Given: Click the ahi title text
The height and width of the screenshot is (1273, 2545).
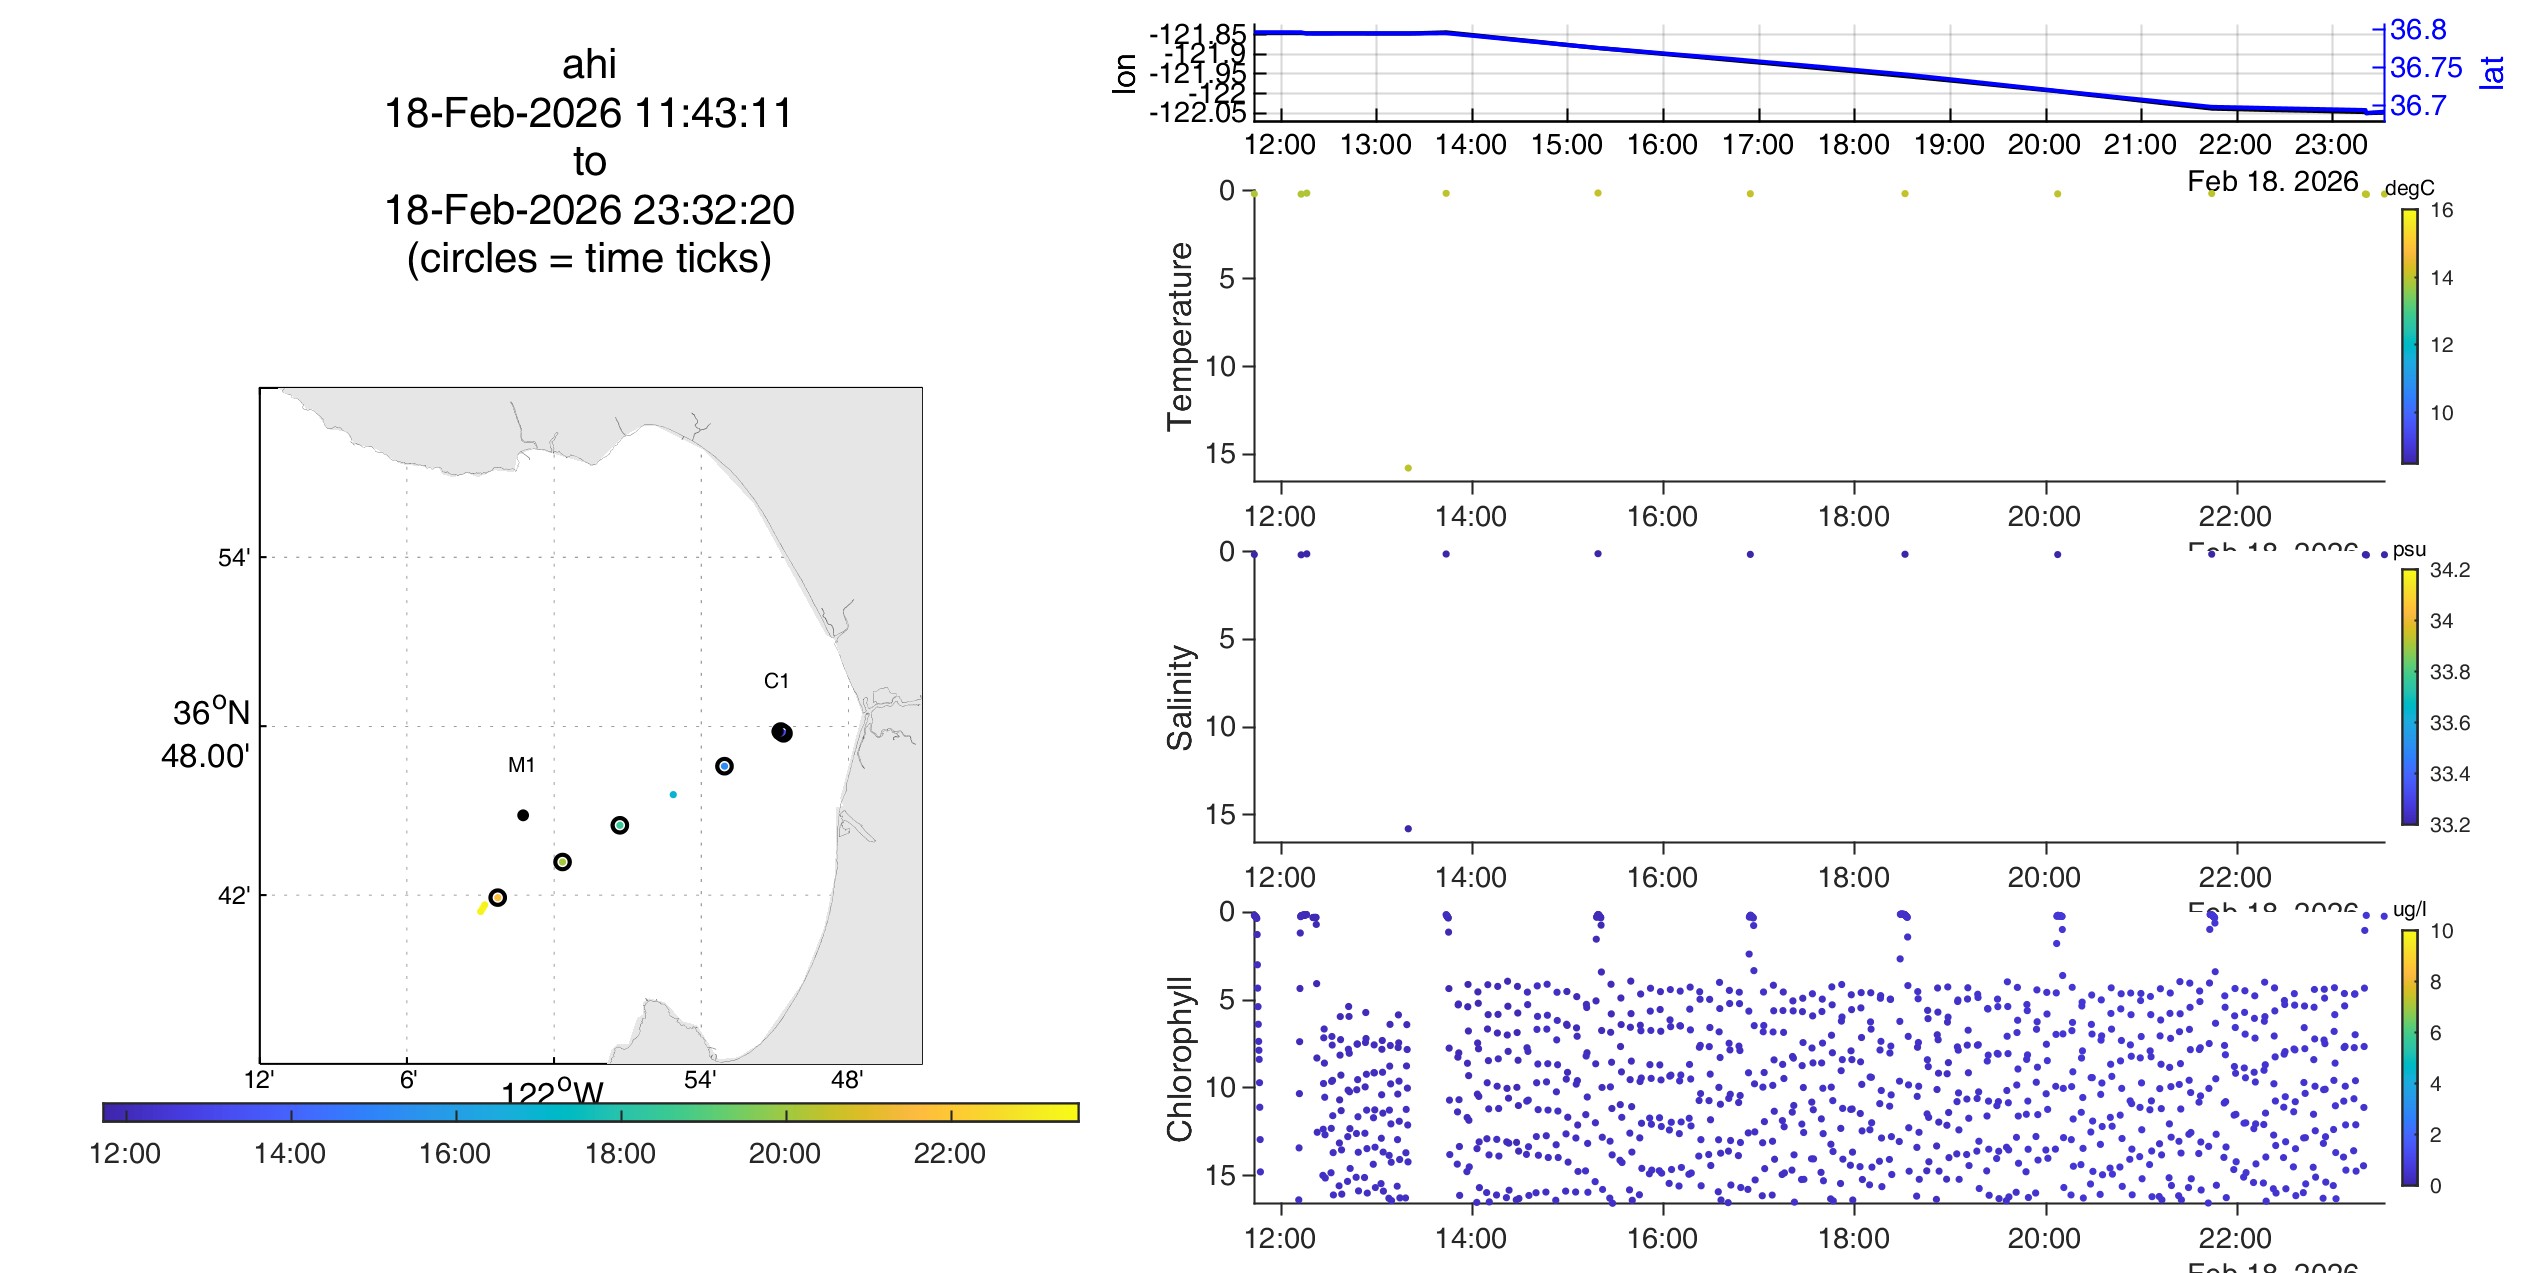Looking at the screenshot, I should click(x=589, y=64).
